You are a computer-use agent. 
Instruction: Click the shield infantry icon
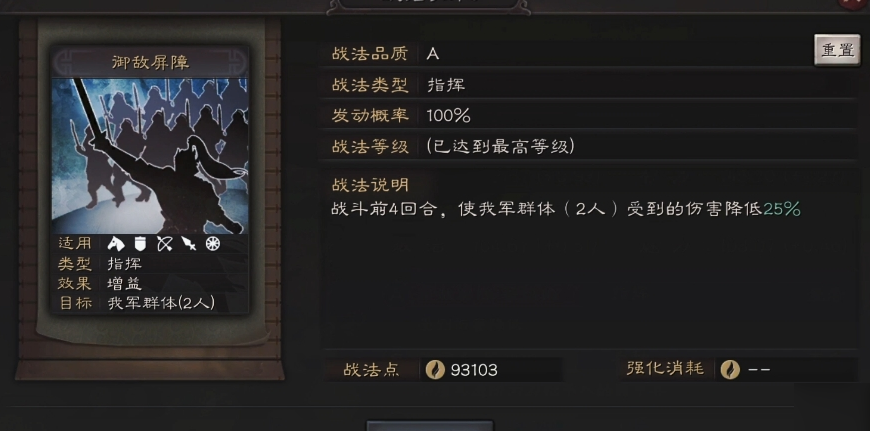(x=140, y=244)
